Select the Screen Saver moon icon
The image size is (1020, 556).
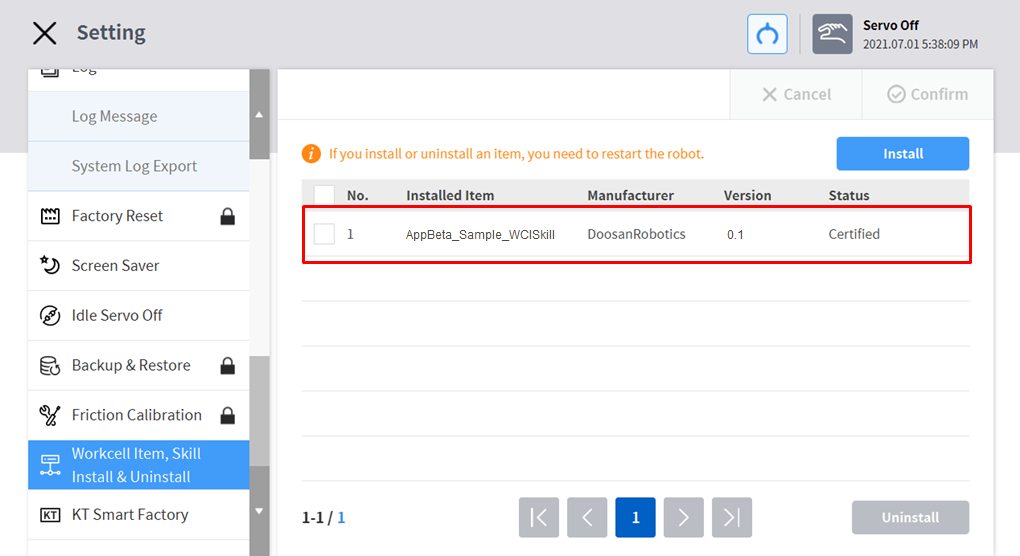tap(50, 266)
